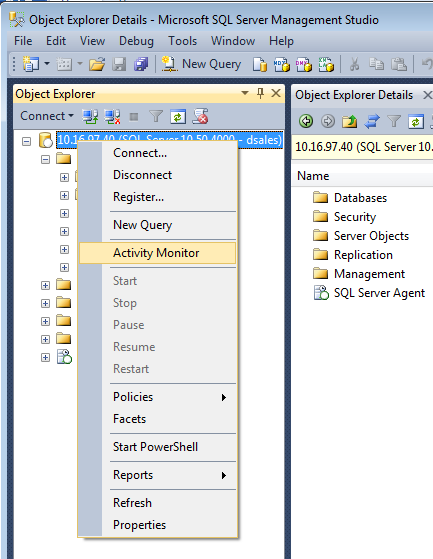Choose Register... from the context menu
Screen dimensions: 433x559
point(158,197)
